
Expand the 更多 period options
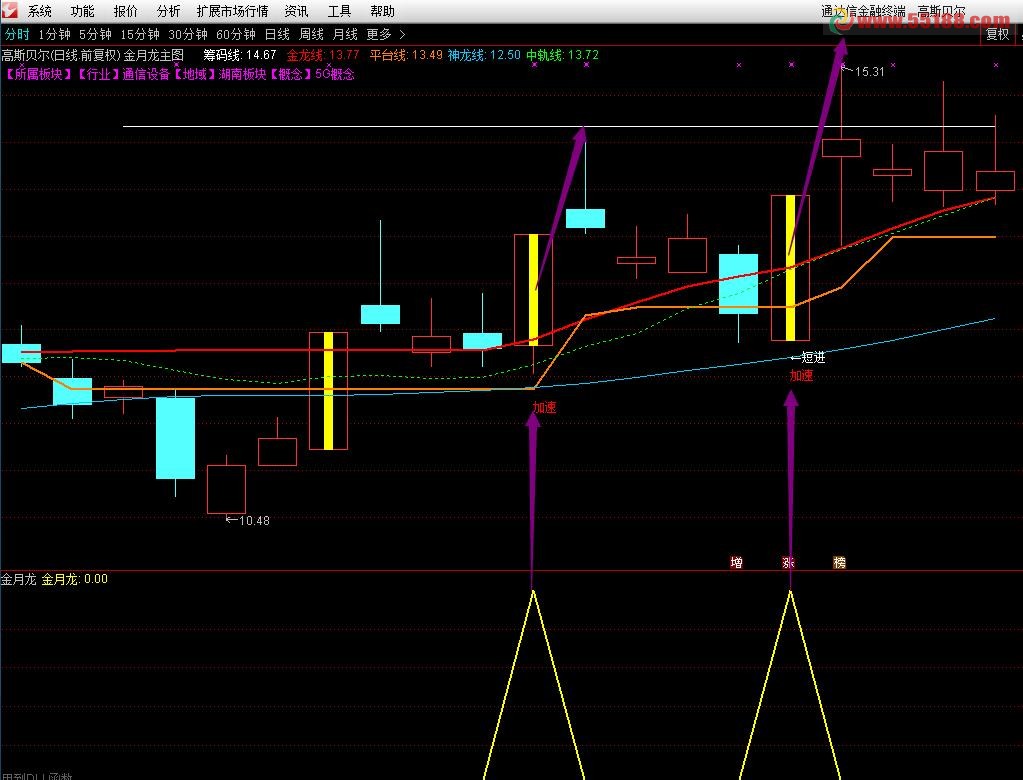pos(379,34)
